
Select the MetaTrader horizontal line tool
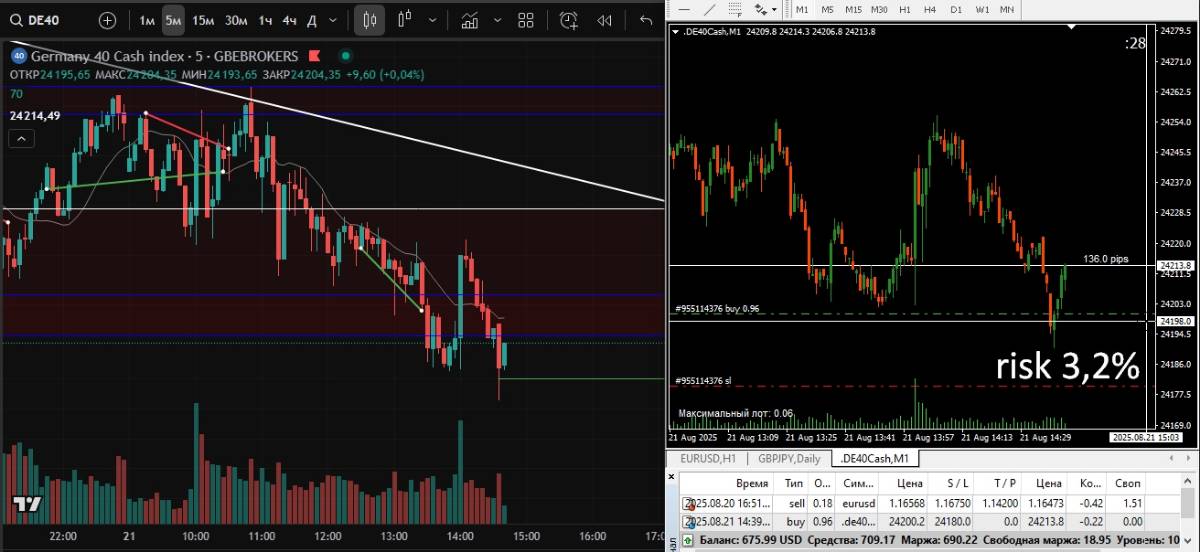pyautogui.click(x=683, y=9)
